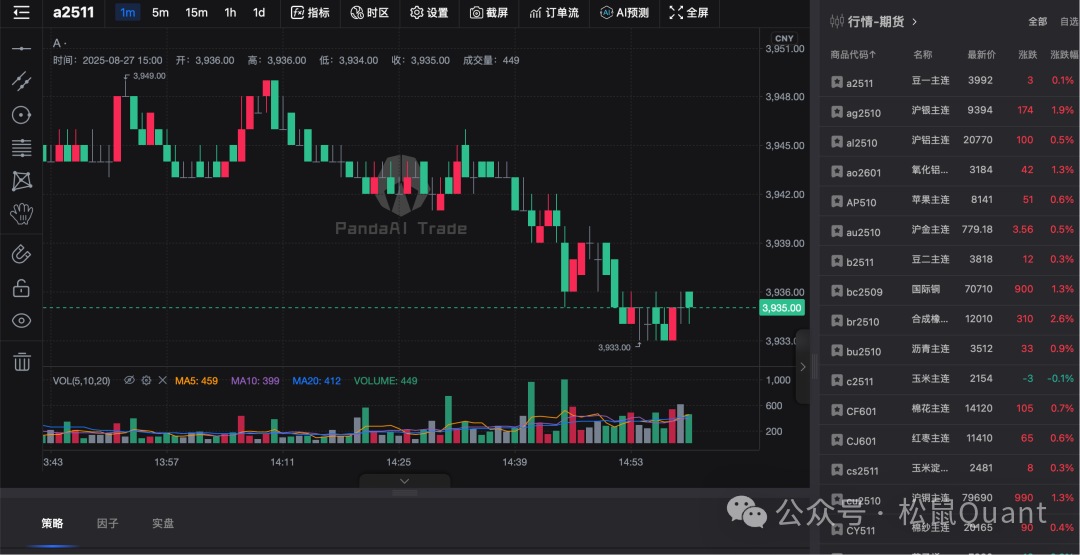Click the 截屏 screenshot button

click(488, 12)
